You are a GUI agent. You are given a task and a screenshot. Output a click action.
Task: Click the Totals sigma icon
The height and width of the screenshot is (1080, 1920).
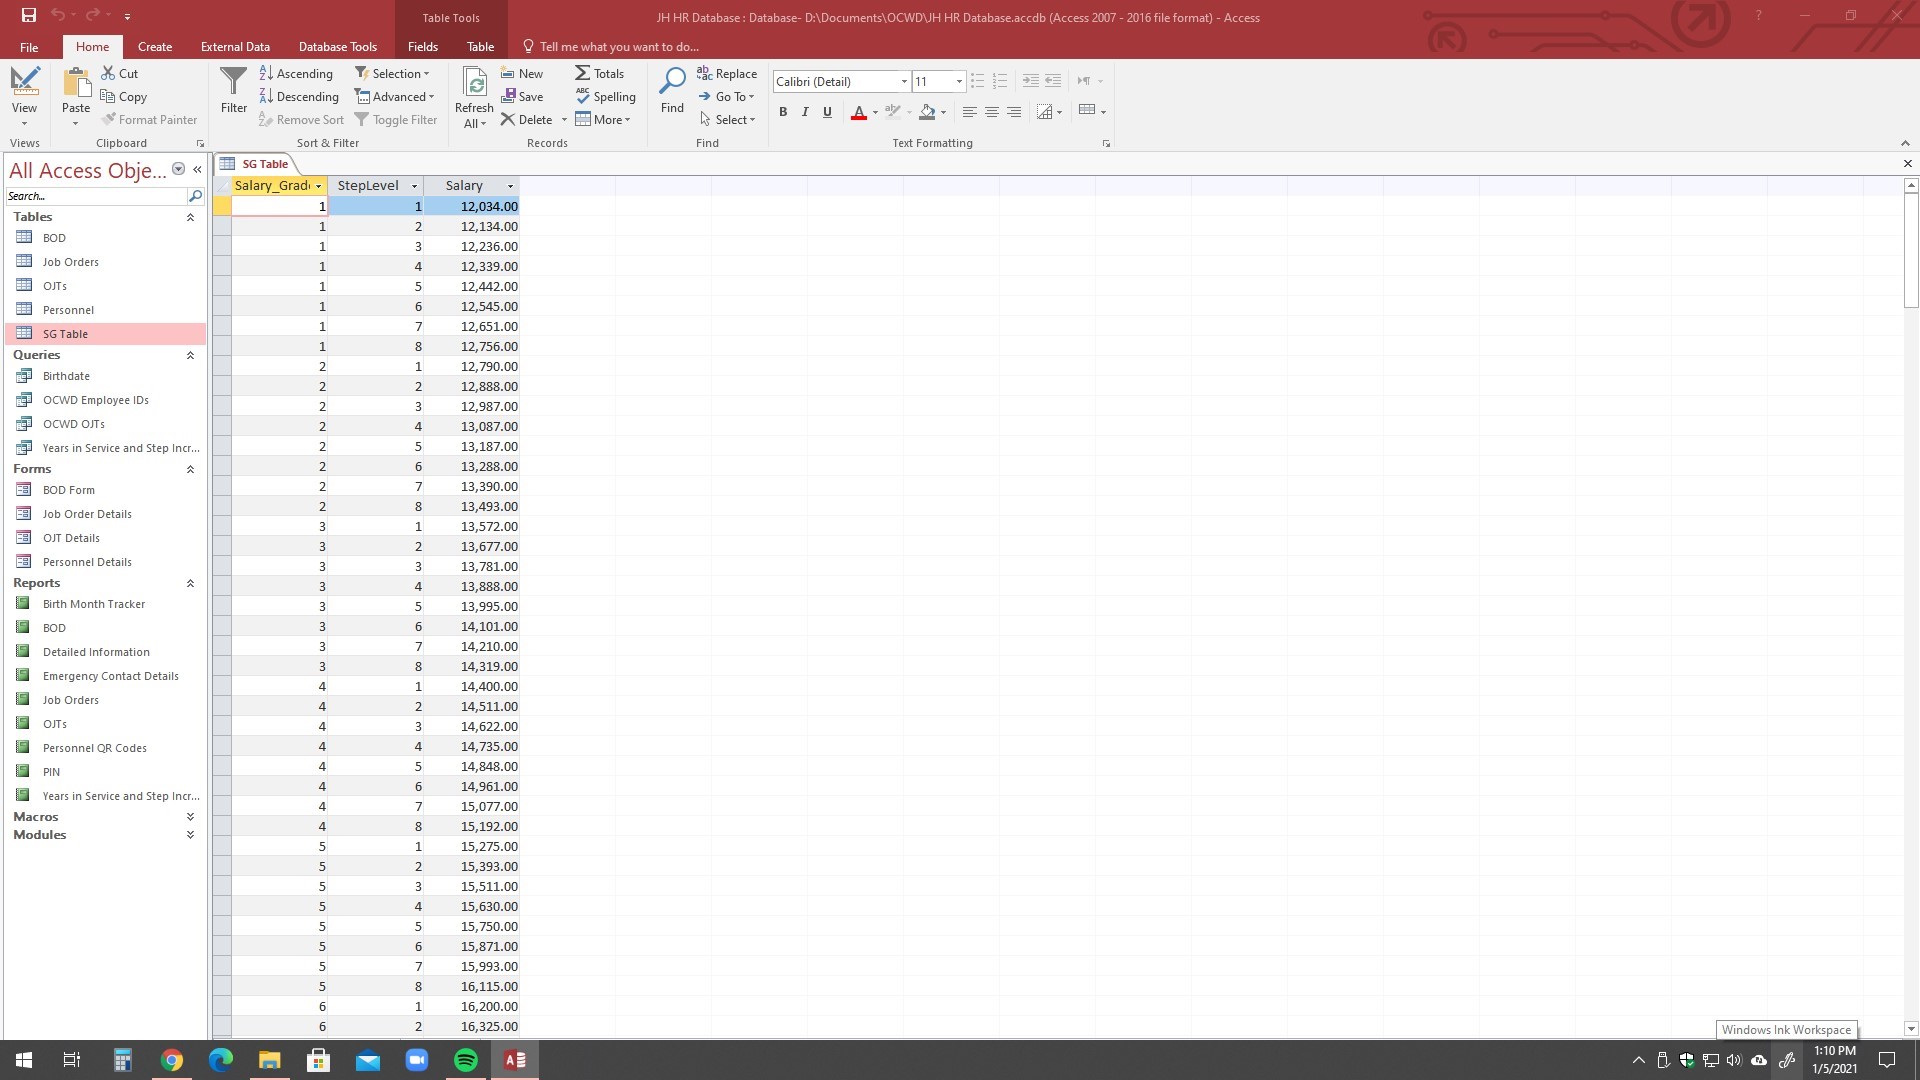[582, 74]
